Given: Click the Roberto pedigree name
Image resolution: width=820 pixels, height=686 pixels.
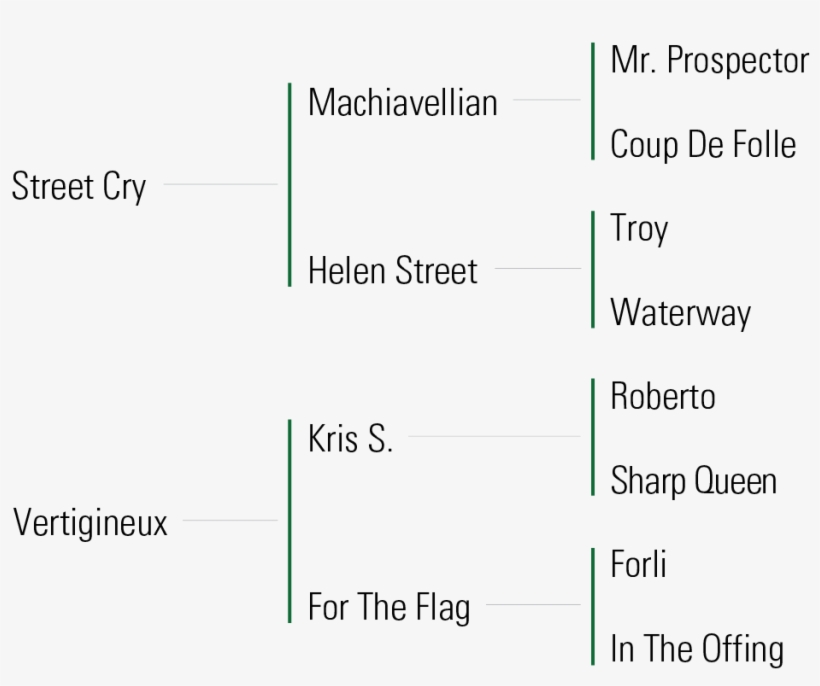Looking at the screenshot, I should click(x=662, y=397).
